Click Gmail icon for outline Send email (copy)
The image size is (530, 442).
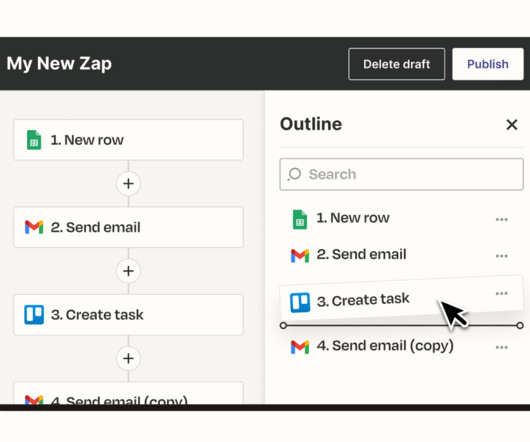coord(300,347)
